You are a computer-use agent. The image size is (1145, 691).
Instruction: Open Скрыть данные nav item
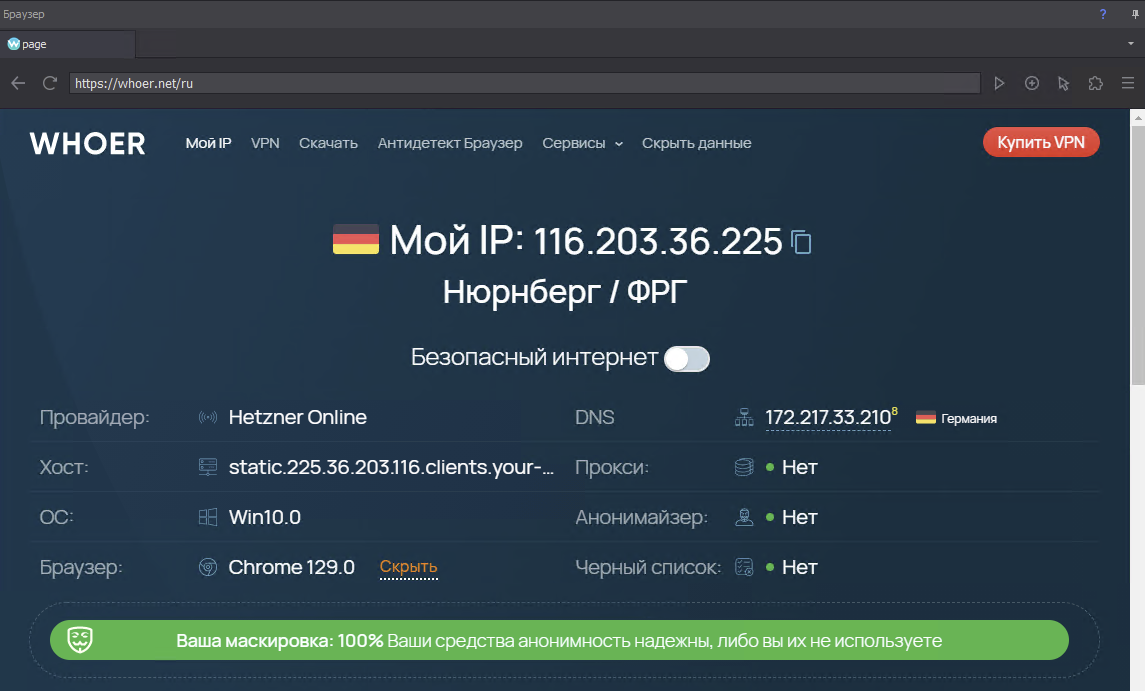(x=697, y=143)
